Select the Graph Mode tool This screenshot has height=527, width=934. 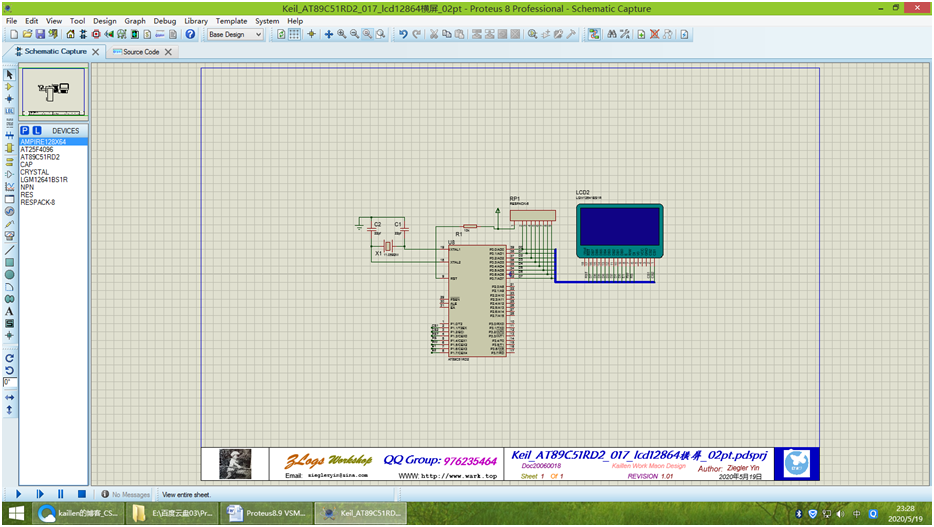coord(9,186)
